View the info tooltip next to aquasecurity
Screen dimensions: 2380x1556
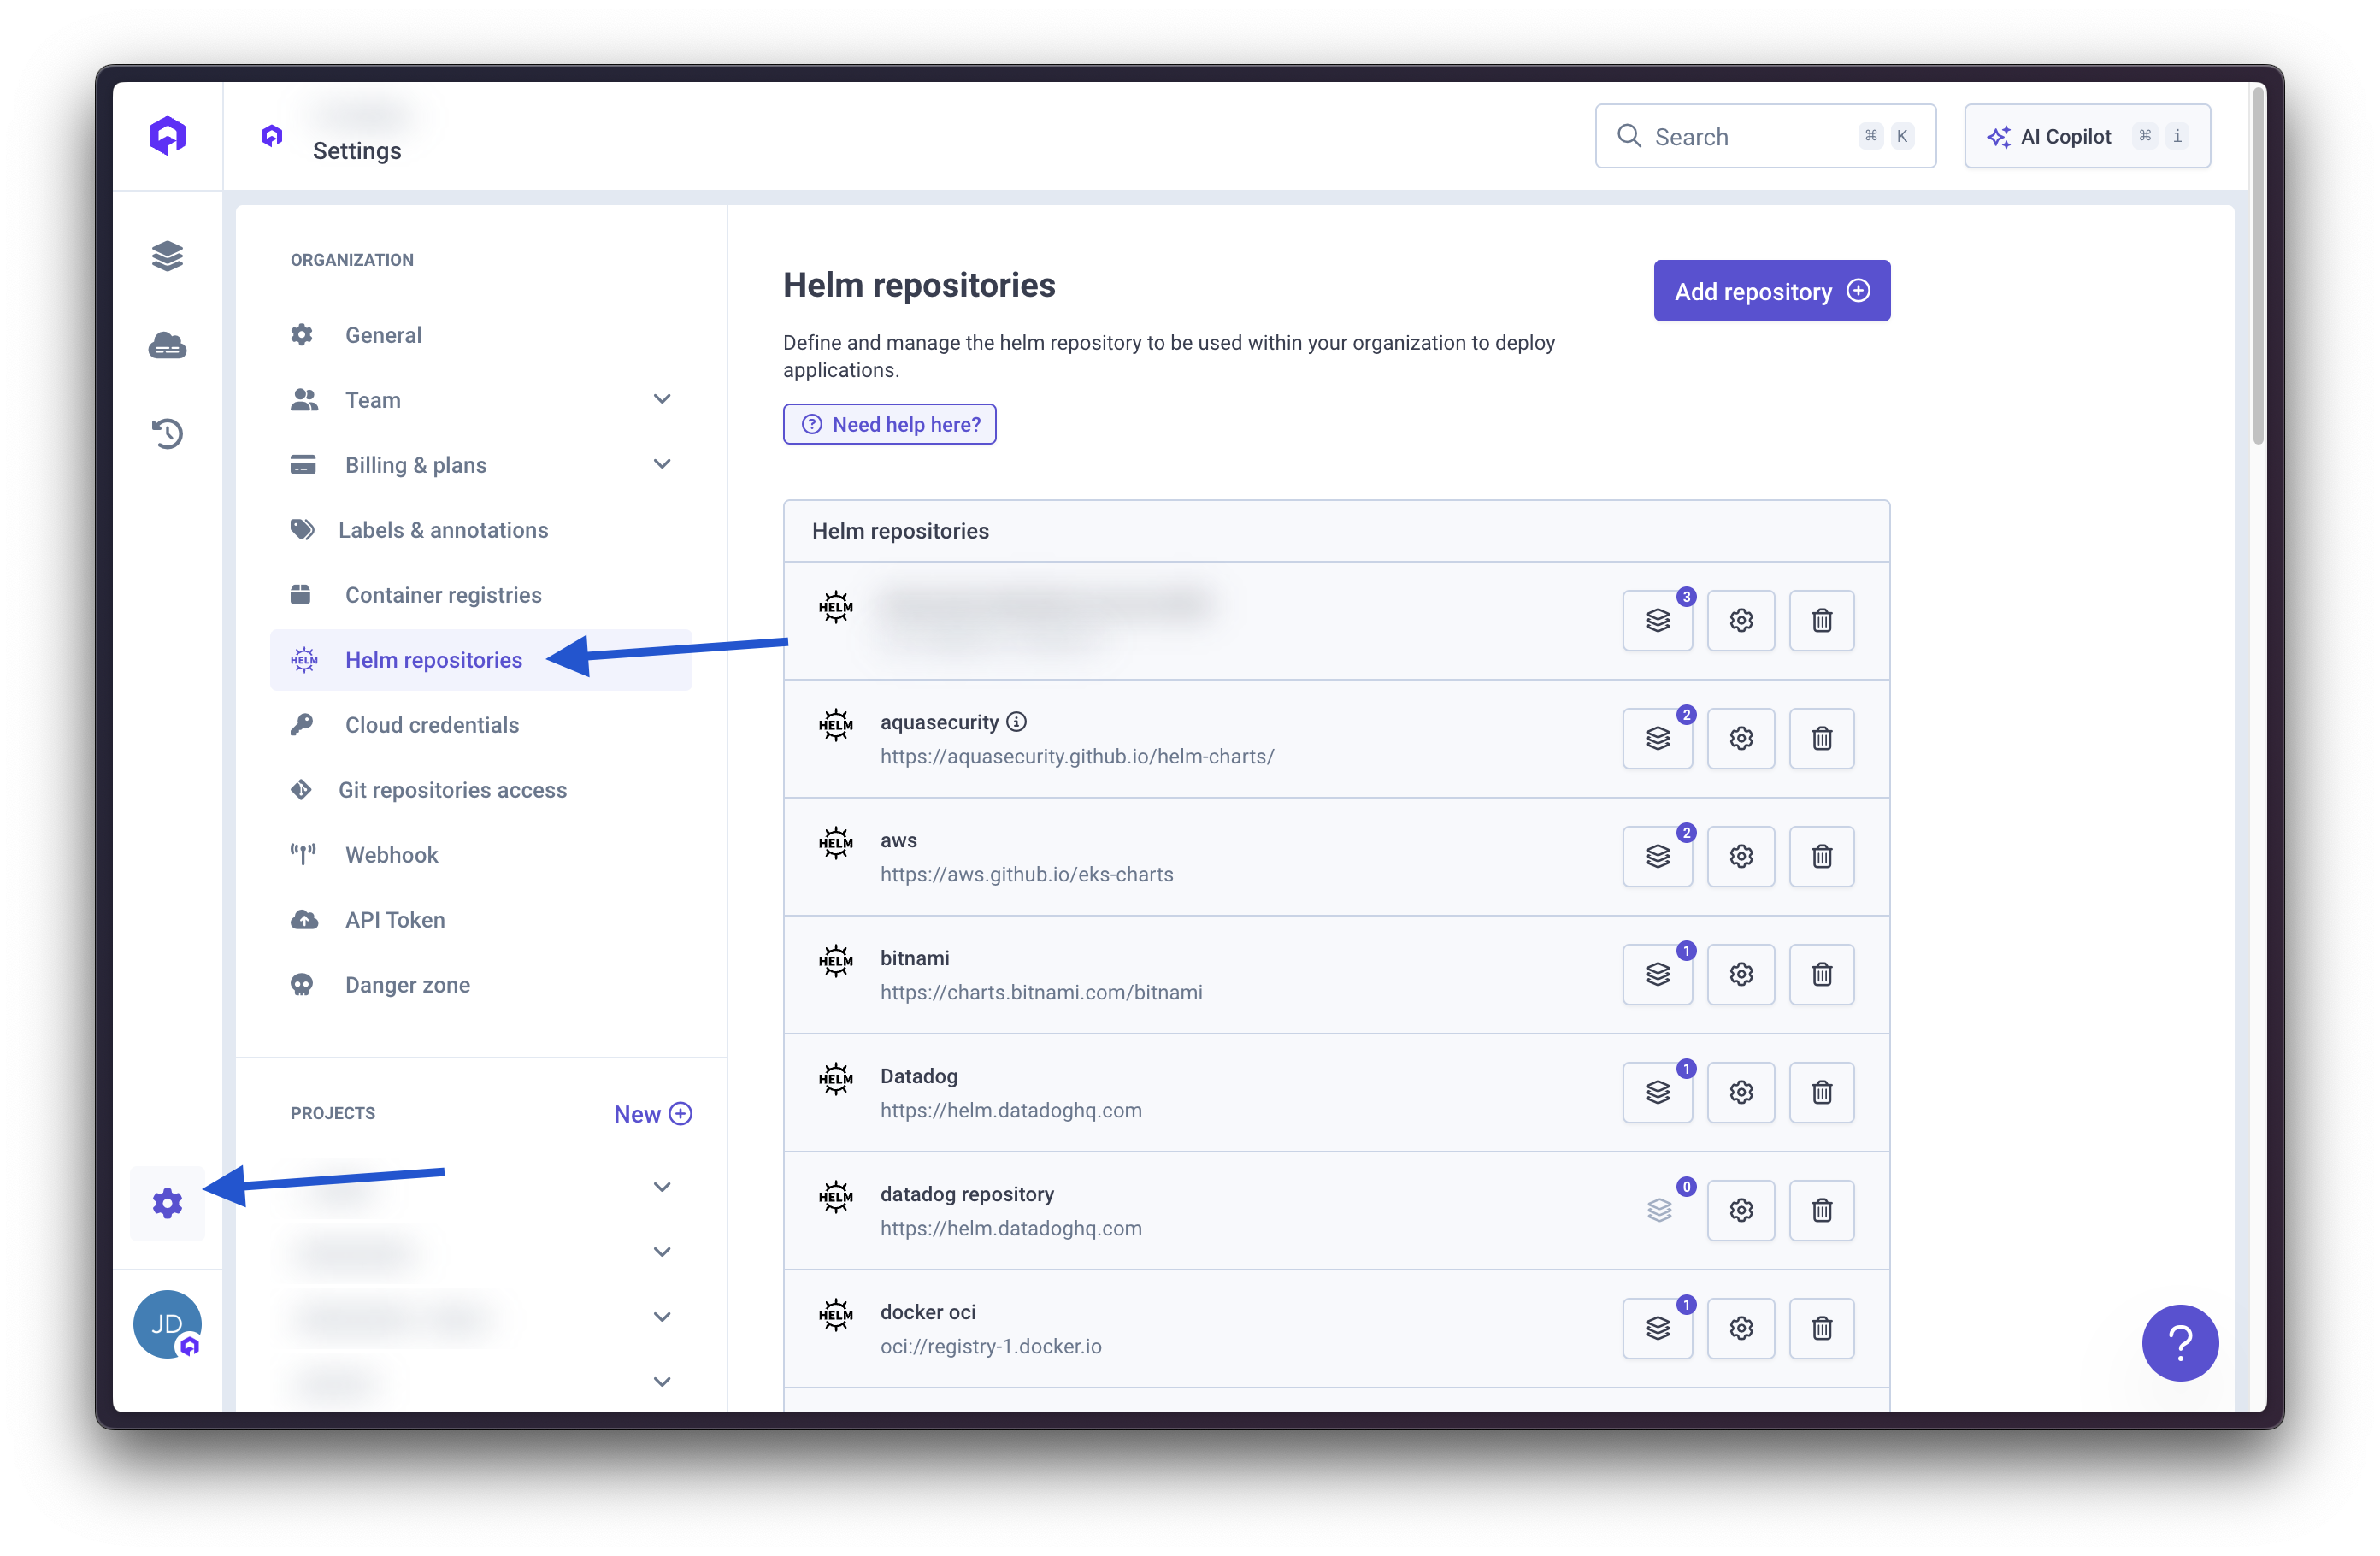(x=1017, y=721)
